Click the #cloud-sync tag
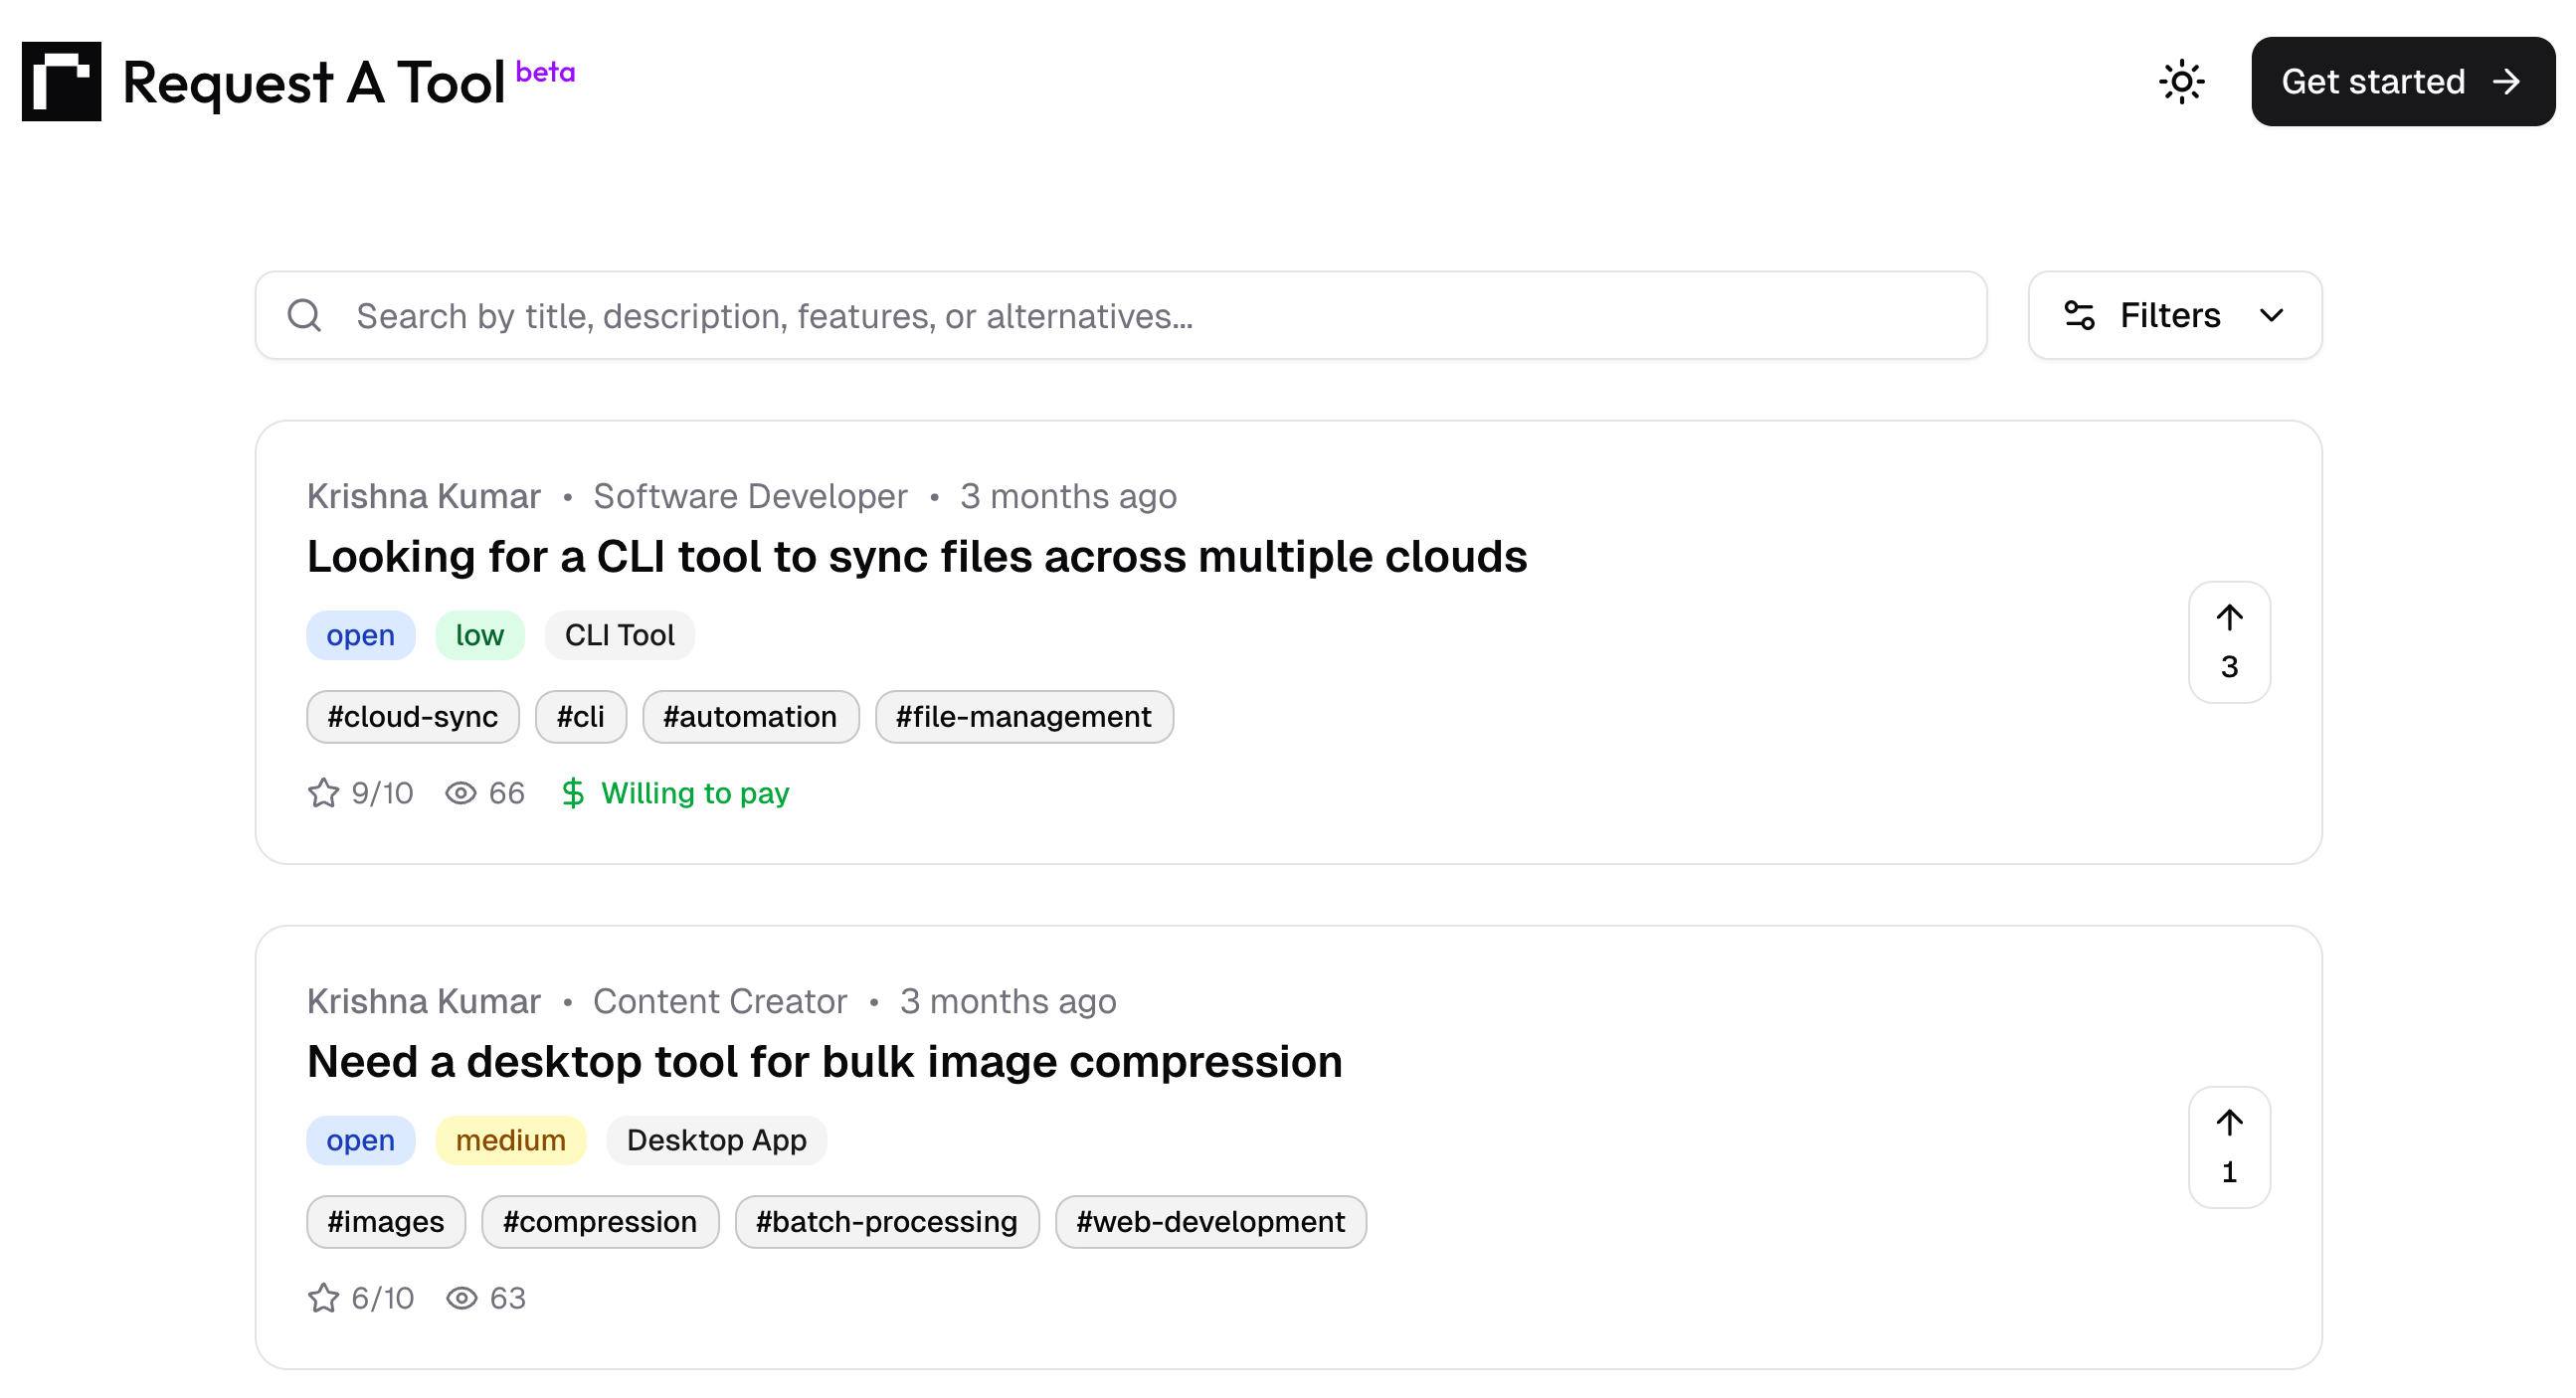 (x=412, y=717)
